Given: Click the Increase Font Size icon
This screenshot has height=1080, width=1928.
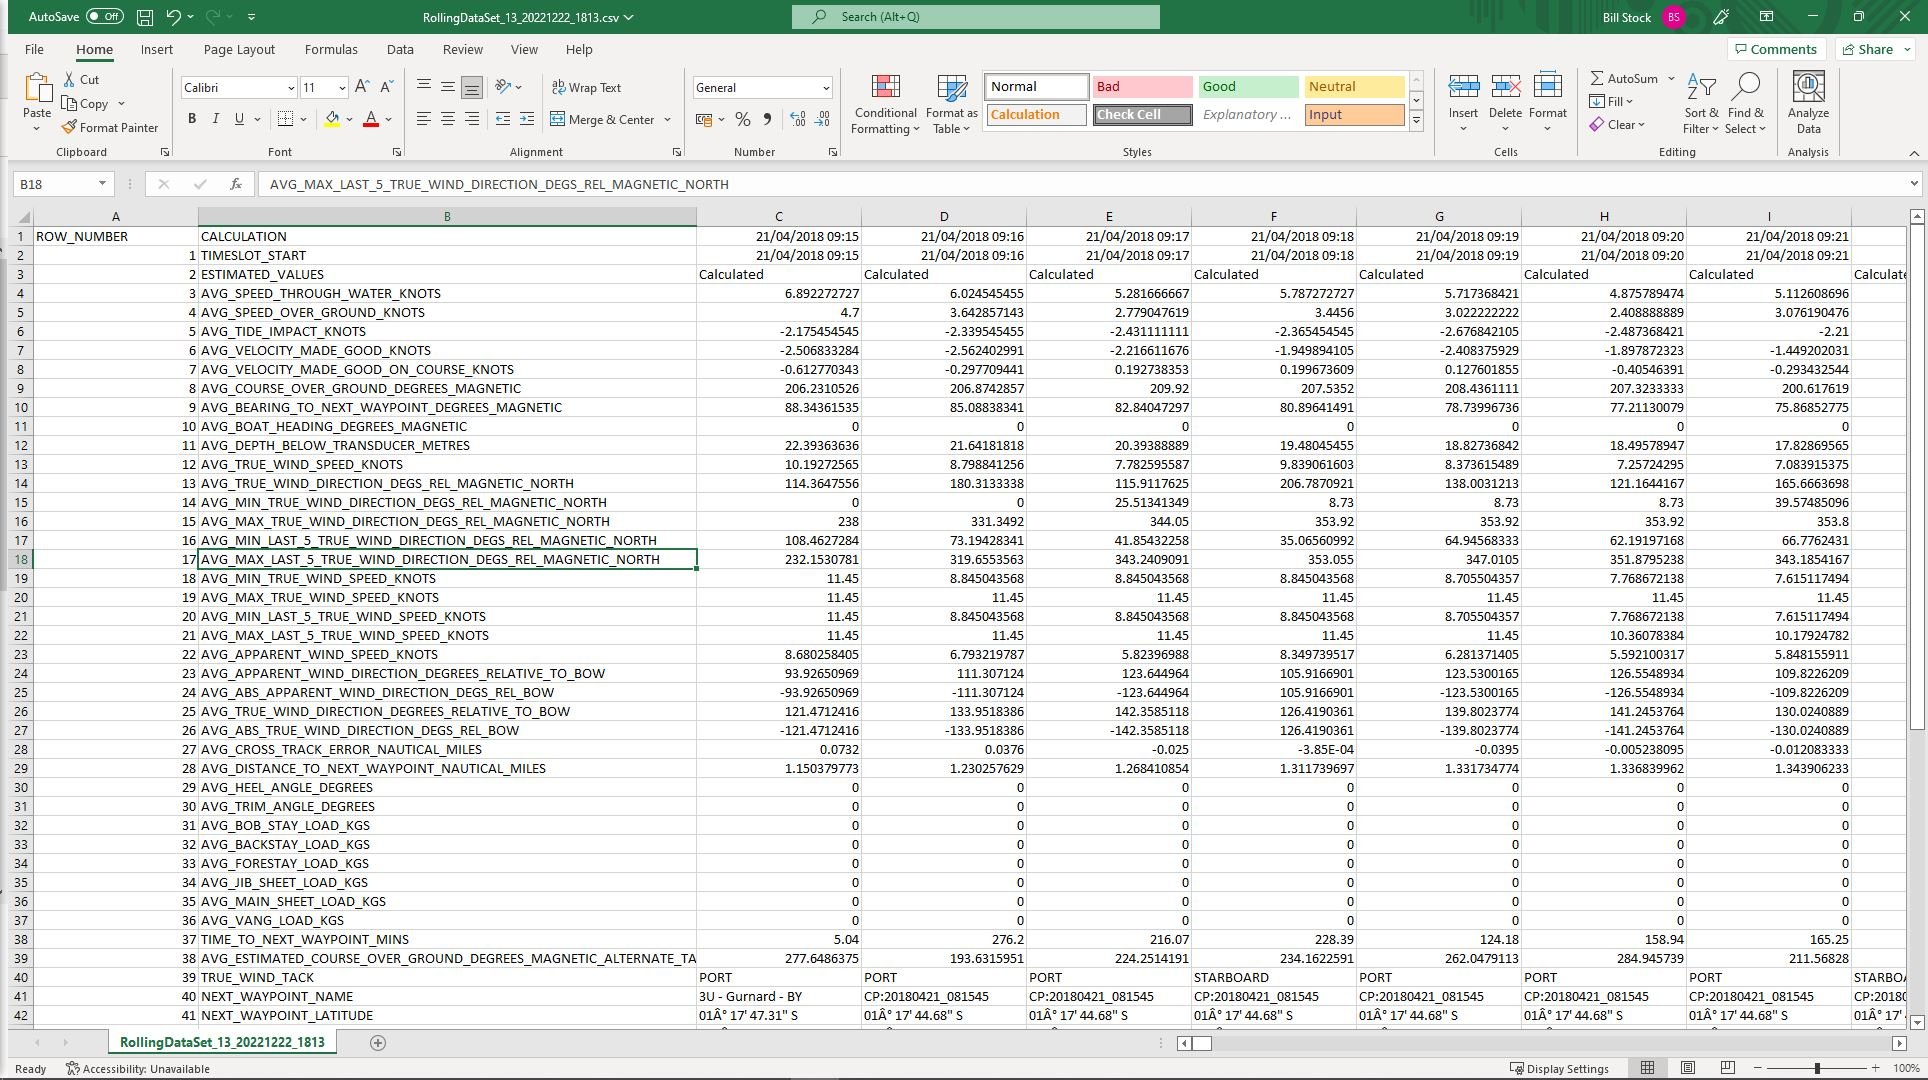Looking at the screenshot, I should click(x=362, y=87).
